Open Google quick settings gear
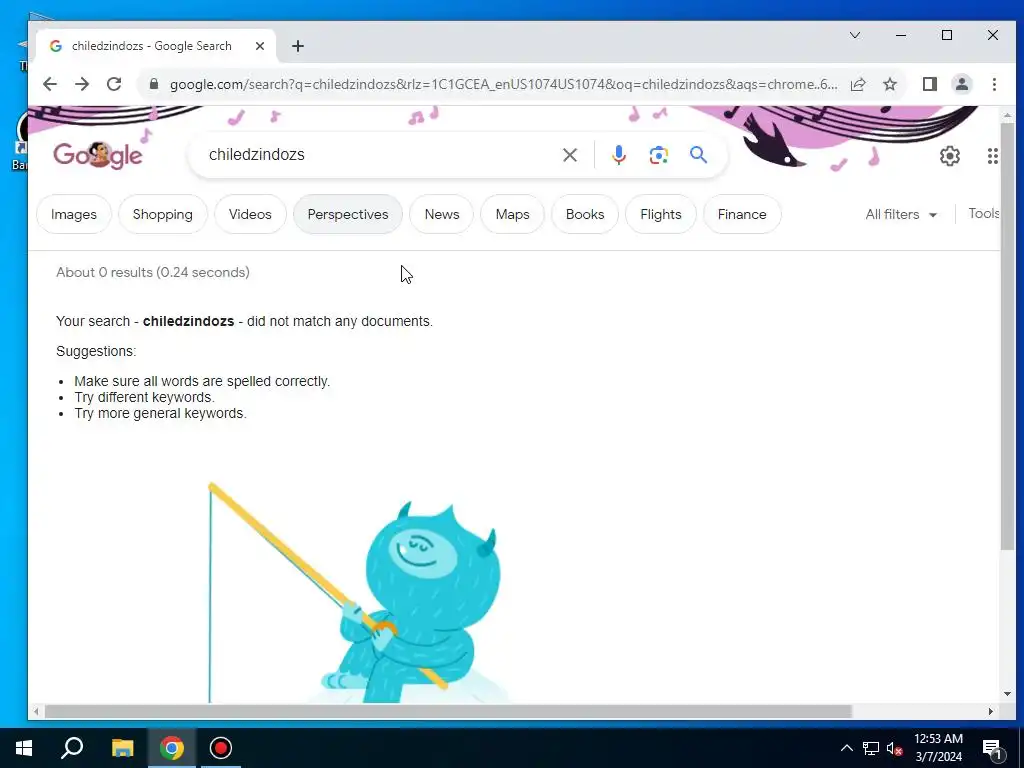 click(x=950, y=155)
